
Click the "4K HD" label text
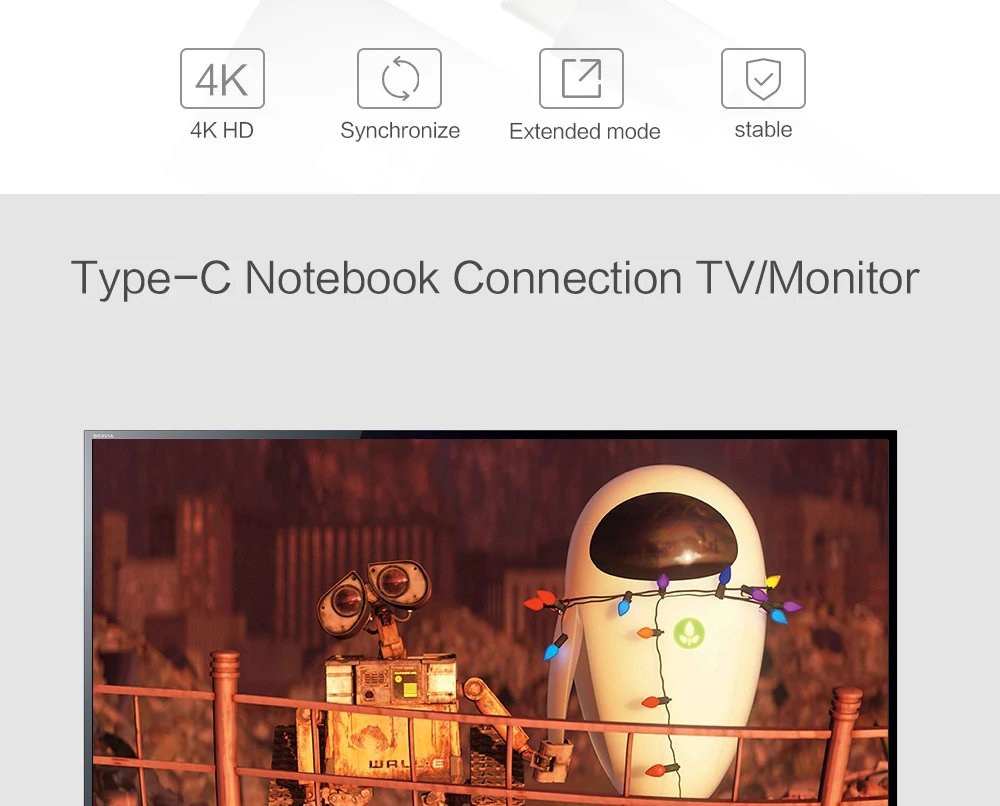pos(222,130)
